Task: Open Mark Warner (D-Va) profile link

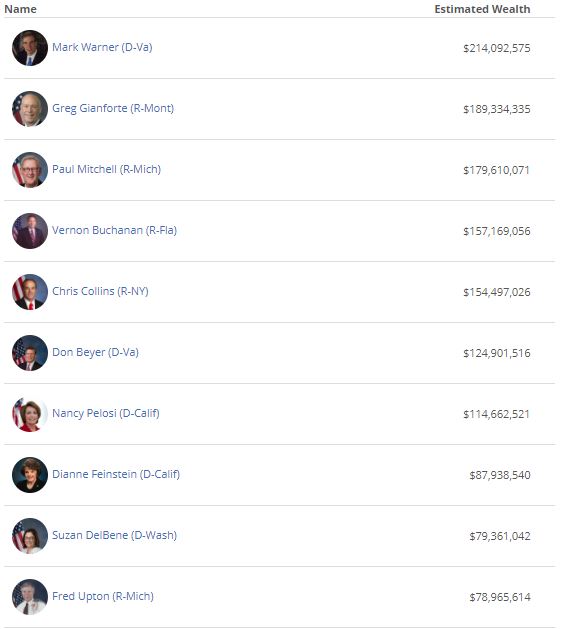Action: pyautogui.click(x=102, y=47)
